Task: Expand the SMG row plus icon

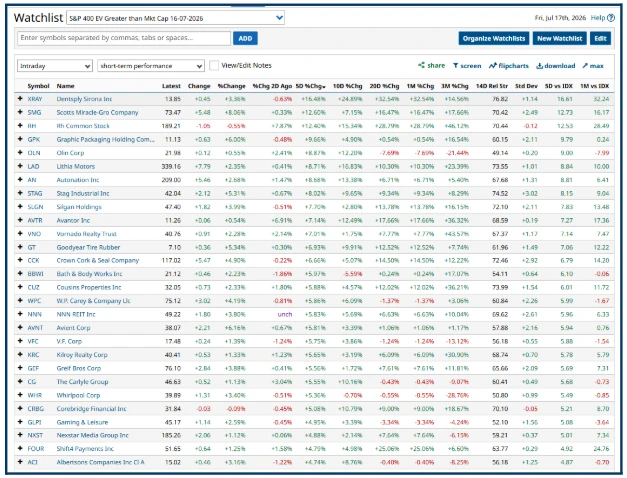Action: [20, 112]
